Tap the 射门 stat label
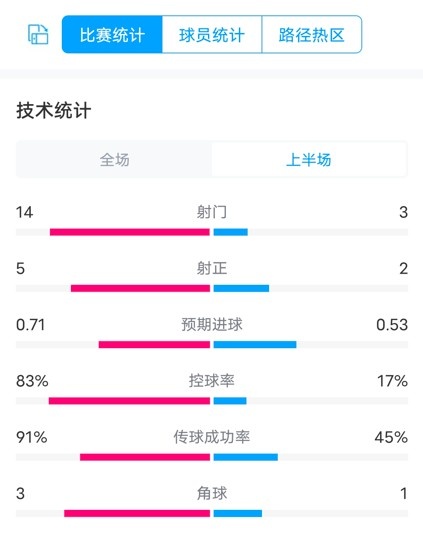This screenshot has height=539, width=423. pos(212,212)
